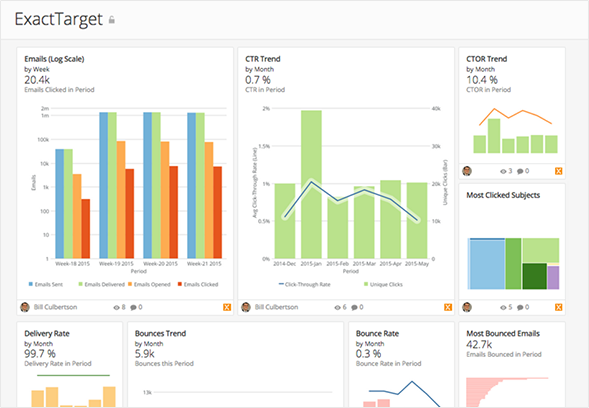This screenshot has width=589, height=408.
Task: Click Bill Culbertson name on Emails card
Action: [x=56, y=307]
